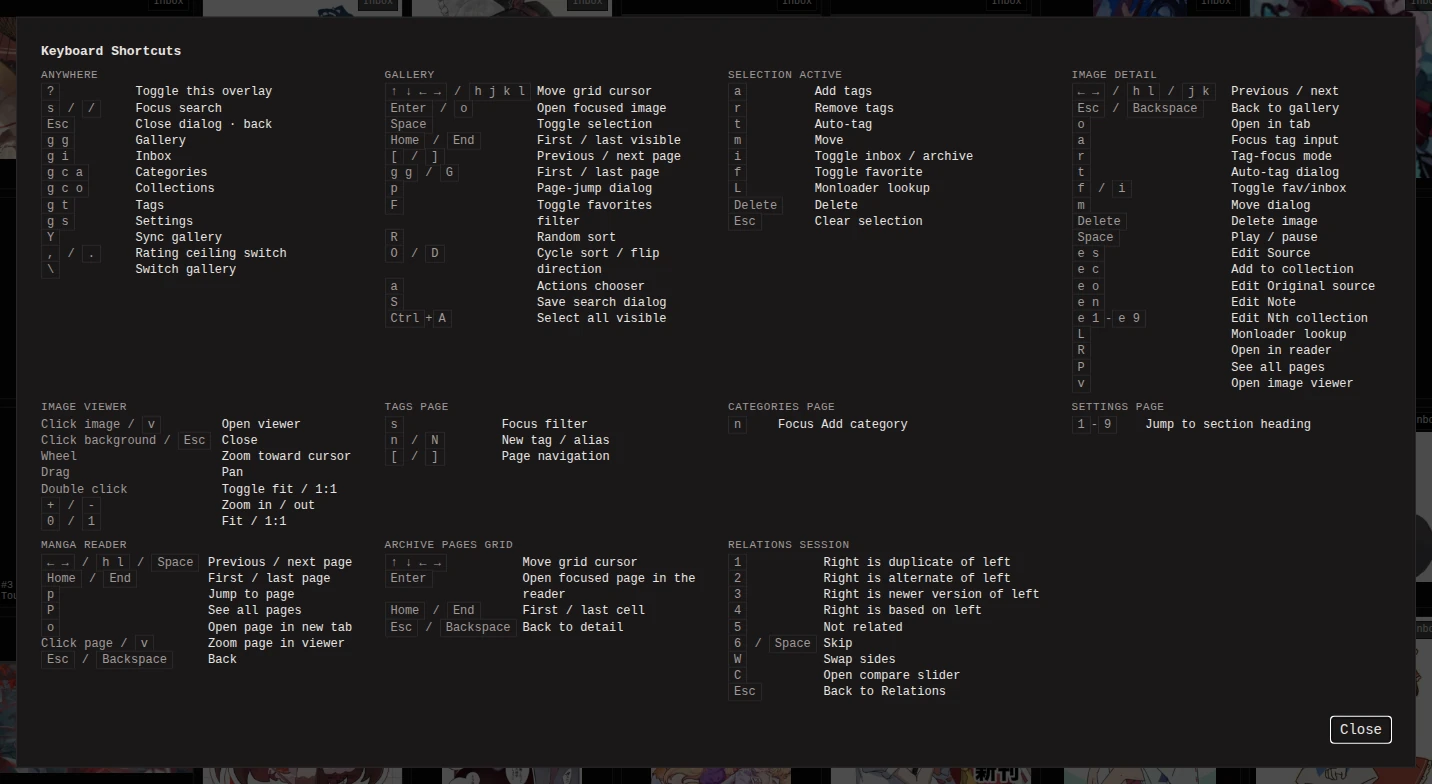Viewport: 1432px width, 784px height.
Task: Click the "Page-jump dialog" label
Action: pos(594,188)
